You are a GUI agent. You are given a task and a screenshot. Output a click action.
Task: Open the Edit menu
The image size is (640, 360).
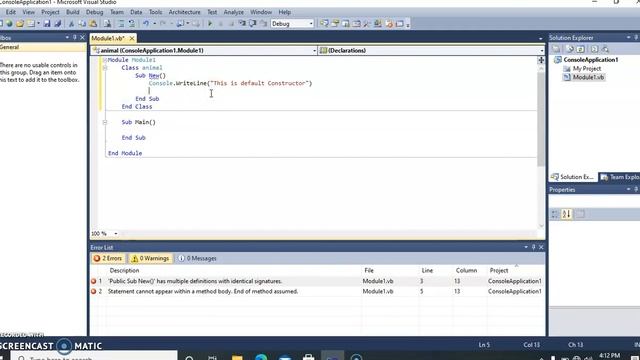11,12
